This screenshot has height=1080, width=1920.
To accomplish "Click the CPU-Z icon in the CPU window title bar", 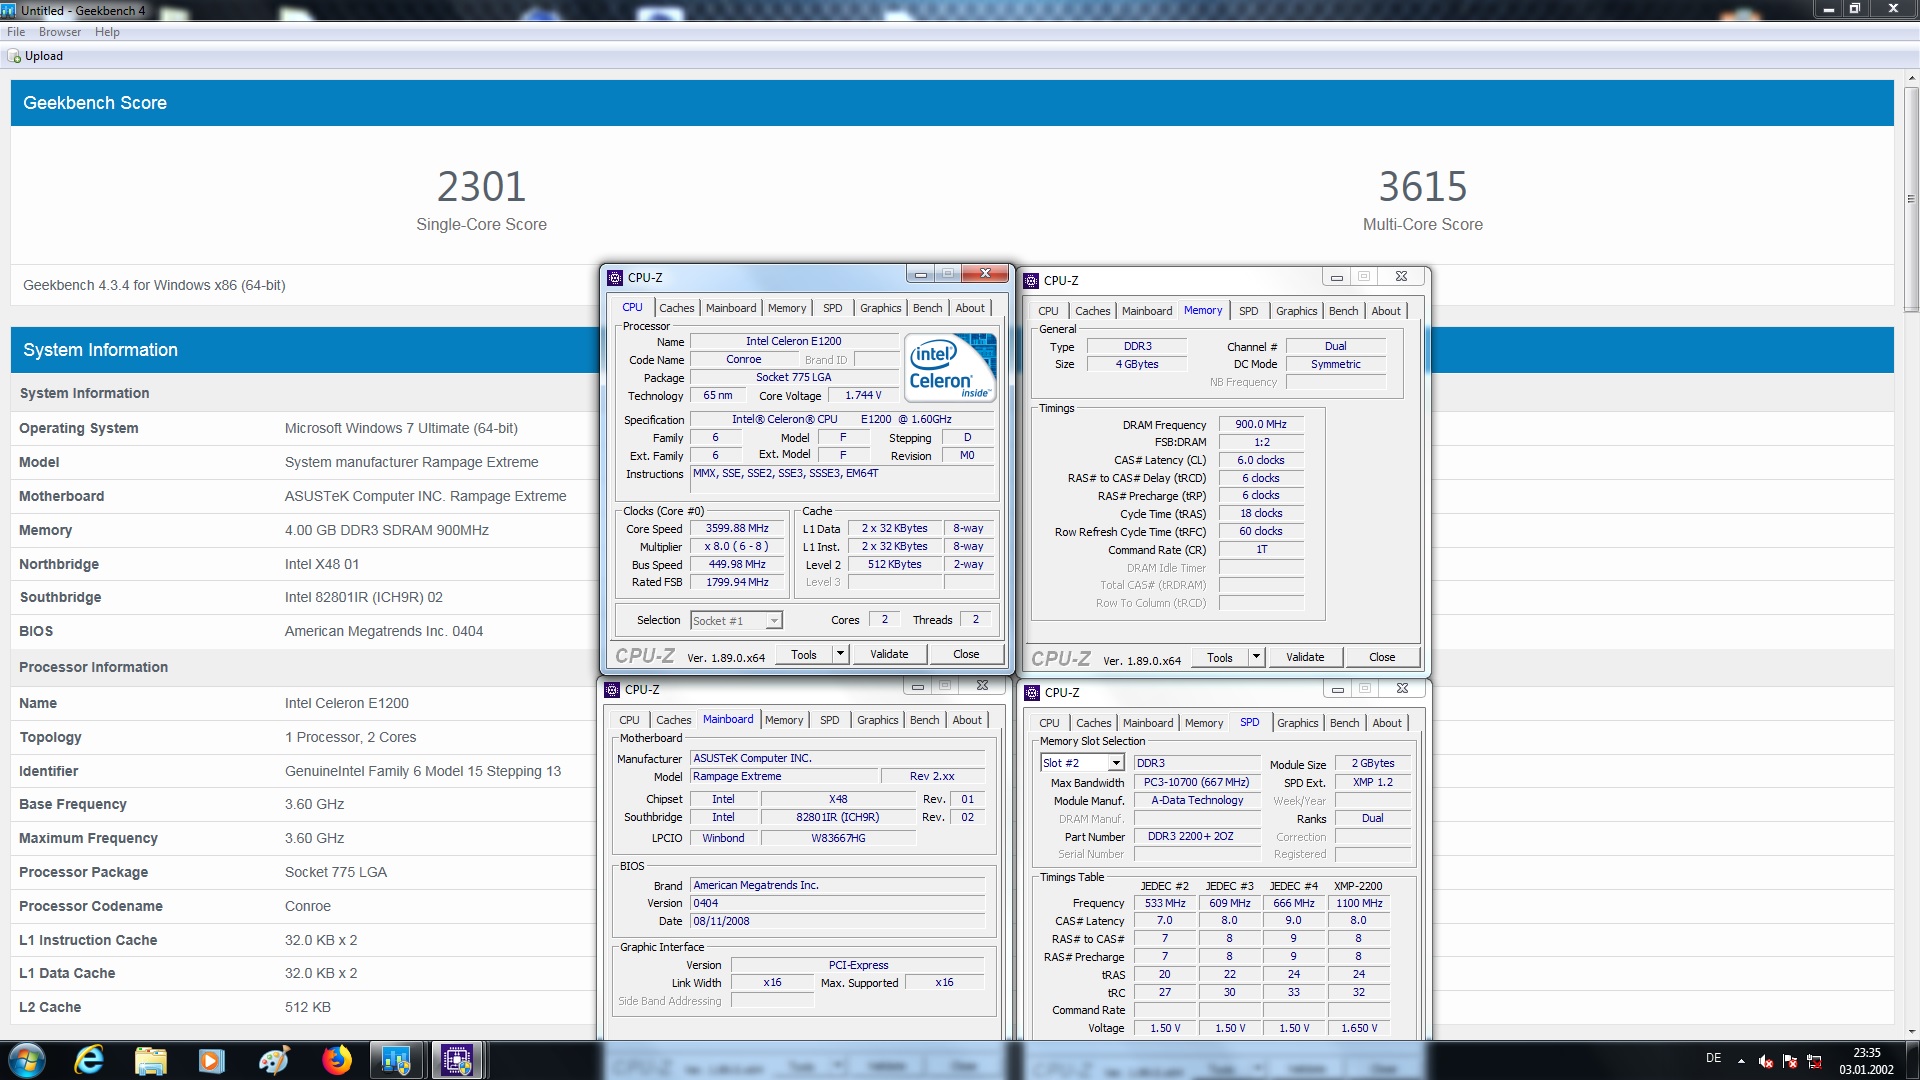I will coord(615,278).
